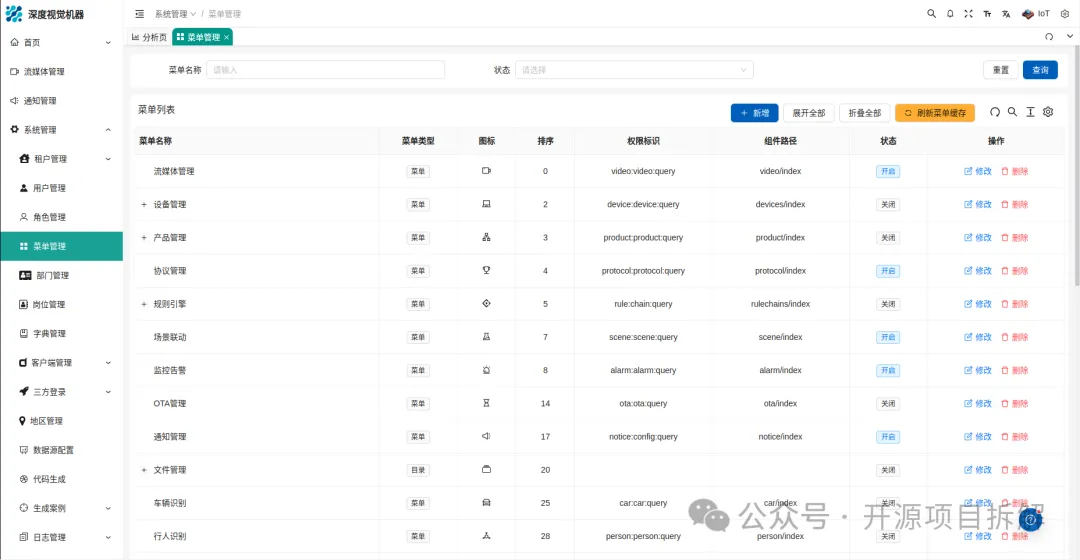
Task: Click 修改 in the 场景联动 row
Action: pyautogui.click(x=978, y=337)
